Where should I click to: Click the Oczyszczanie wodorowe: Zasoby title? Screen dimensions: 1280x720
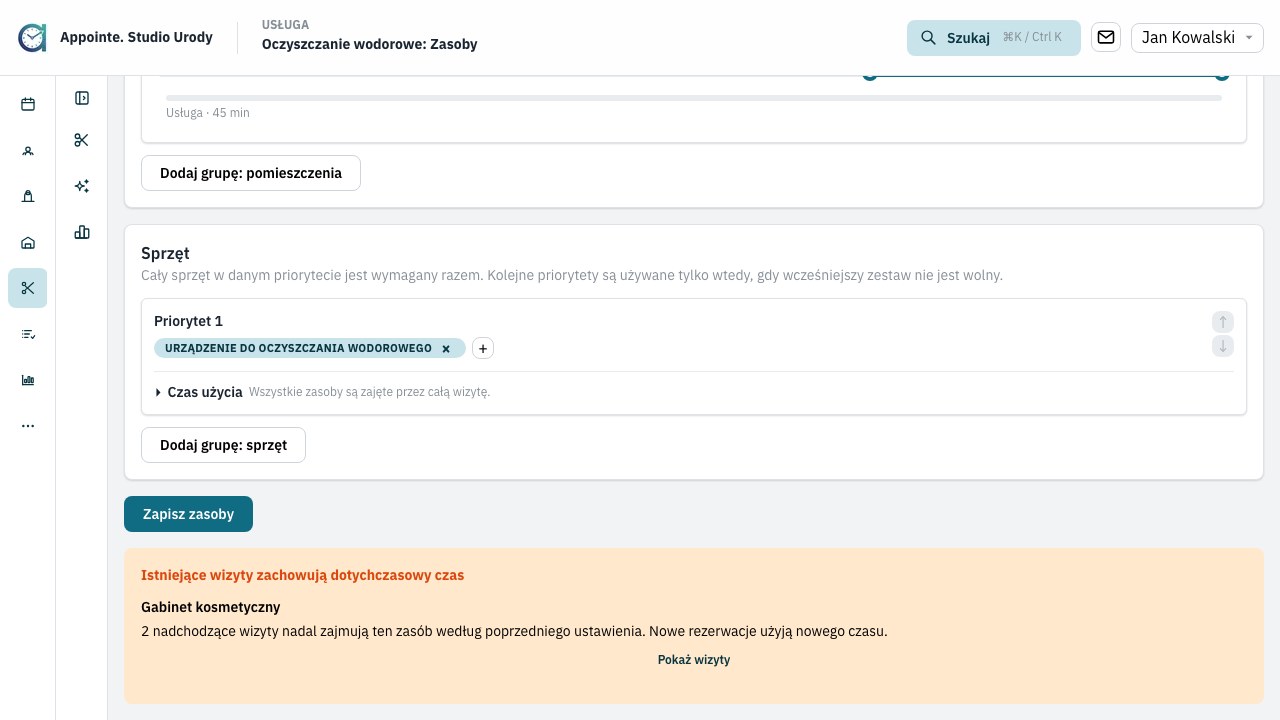point(369,44)
